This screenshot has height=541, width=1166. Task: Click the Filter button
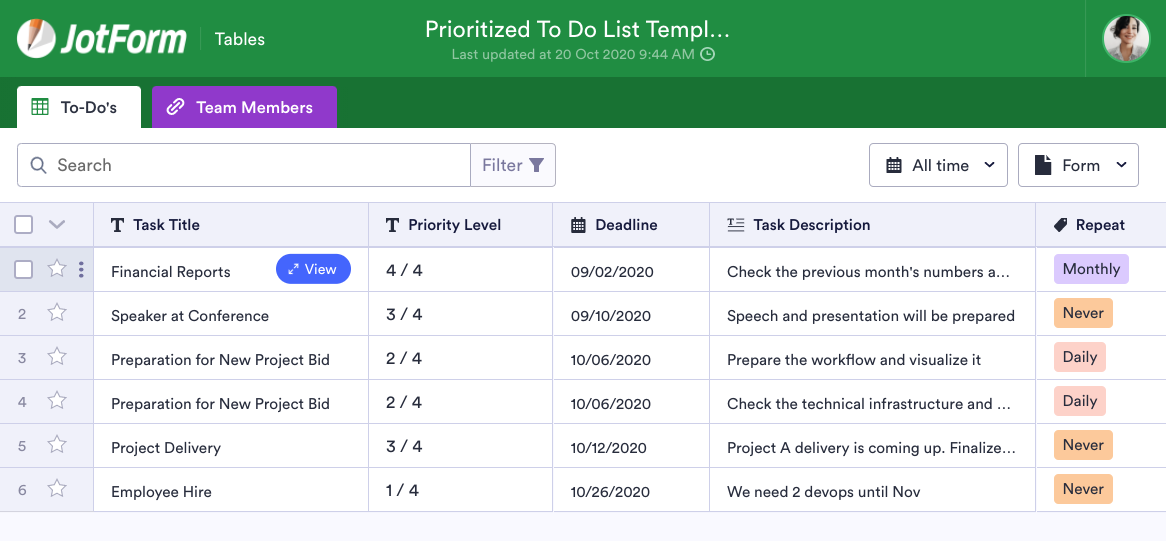(x=513, y=165)
